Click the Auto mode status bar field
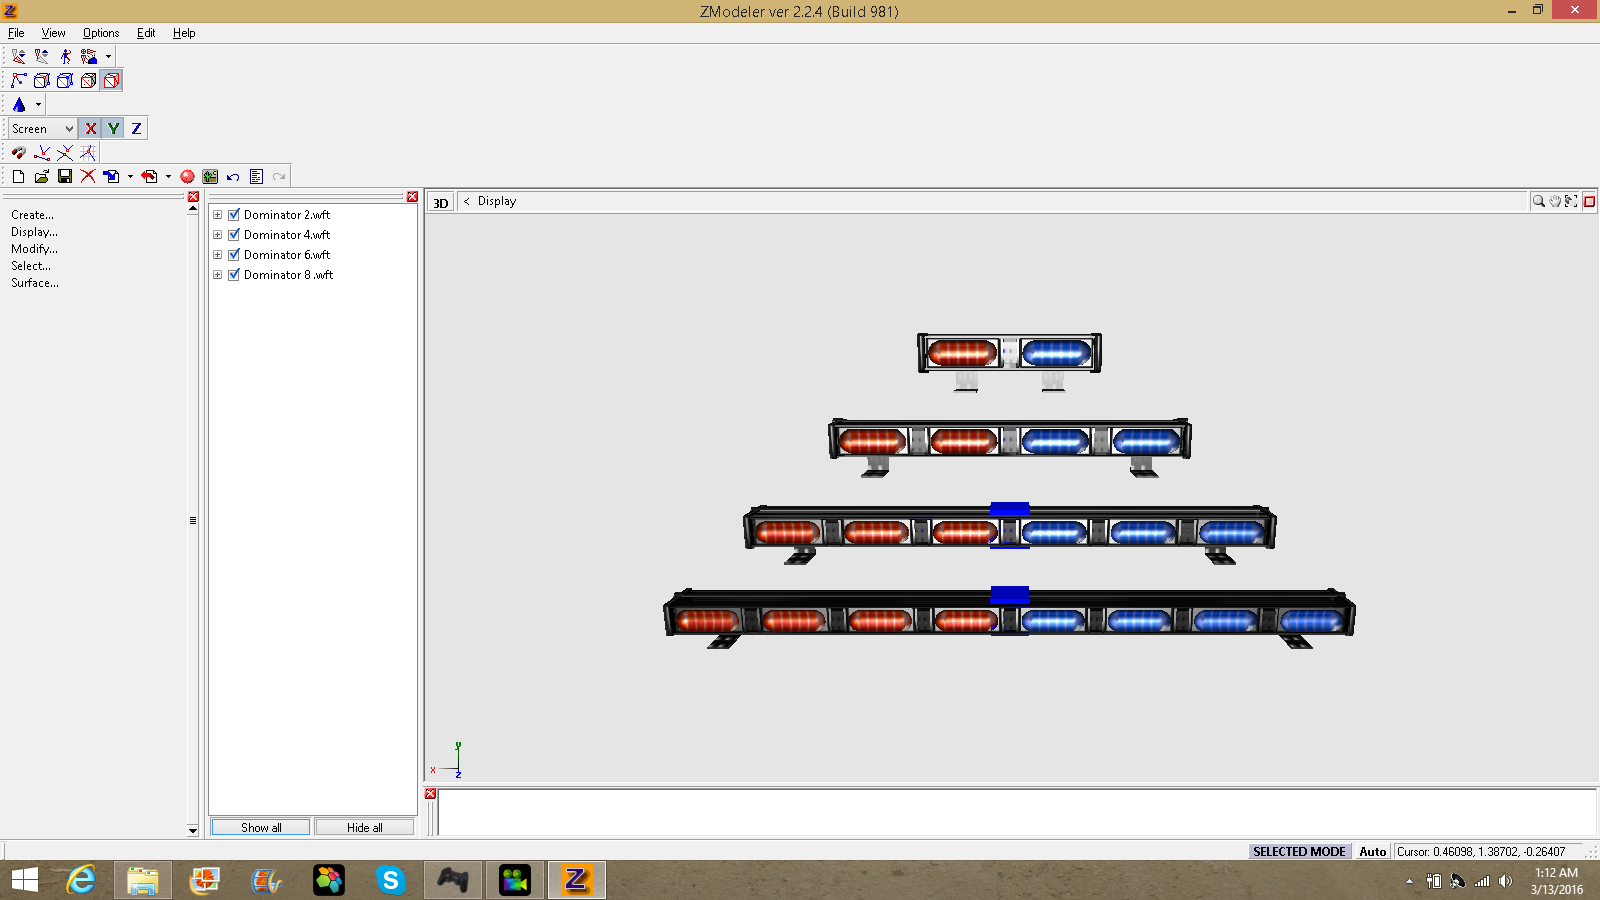Image resolution: width=1600 pixels, height=900 pixels. click(x=1372, y=851)
